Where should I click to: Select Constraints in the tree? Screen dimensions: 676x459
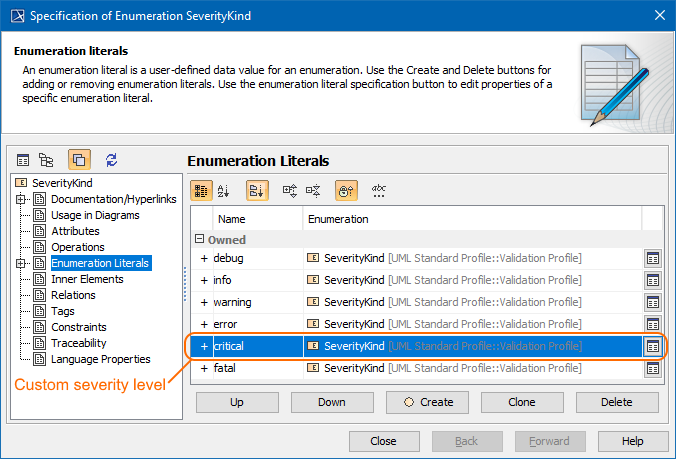[x=79, y=327]
